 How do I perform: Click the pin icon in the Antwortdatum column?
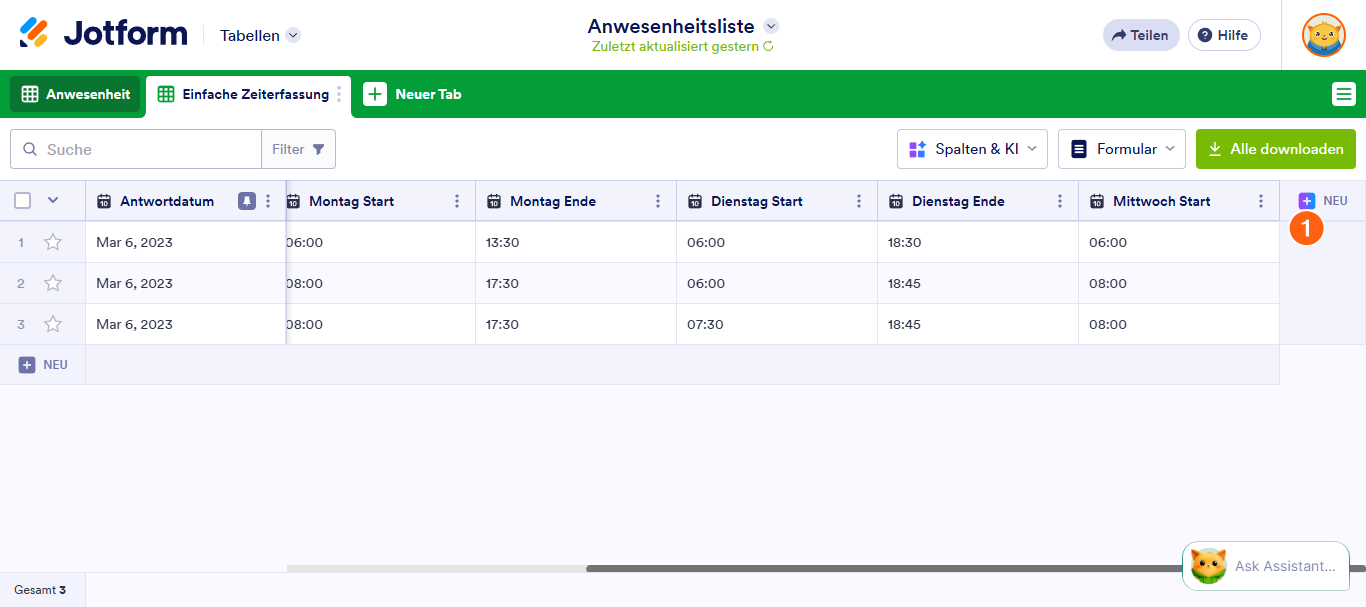(x=247, y=201)
